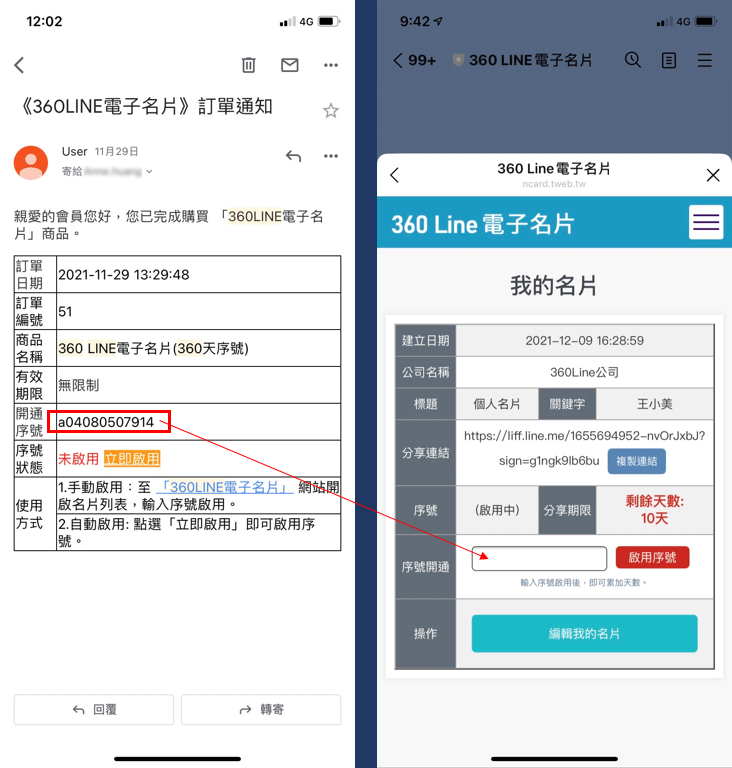Mark email unread with envelope icon
Viewport: 732px width, 768px height.
pyautogui.click(x=290, y=65)
